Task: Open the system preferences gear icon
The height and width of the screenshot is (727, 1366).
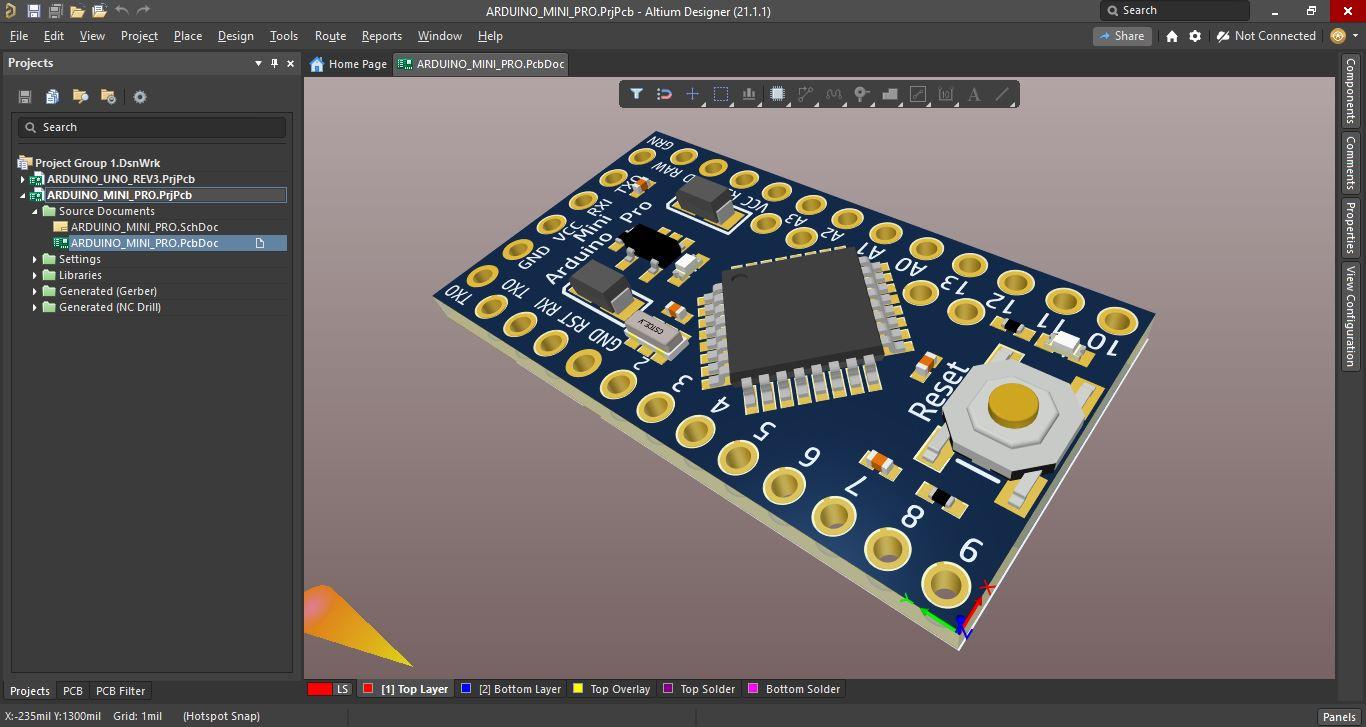Action: click(x=1195, y=36)
